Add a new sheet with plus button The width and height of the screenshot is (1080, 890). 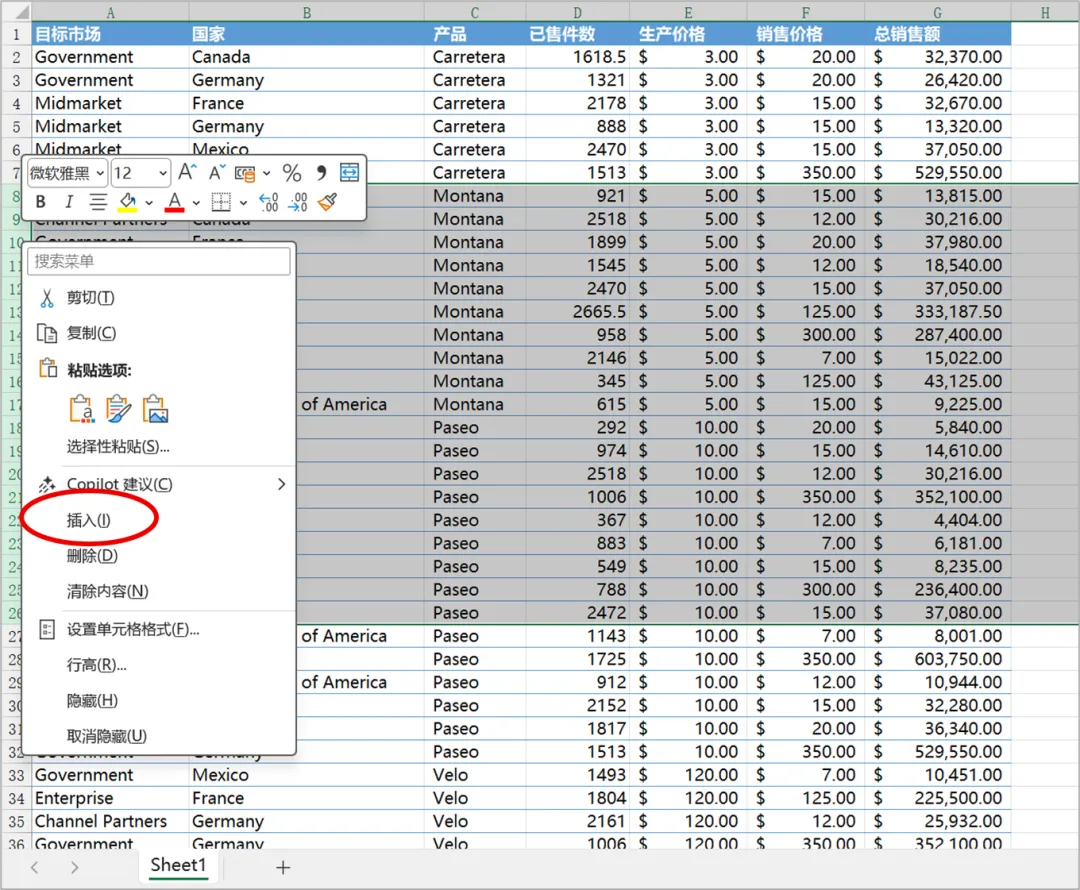[x=283, y=867]
